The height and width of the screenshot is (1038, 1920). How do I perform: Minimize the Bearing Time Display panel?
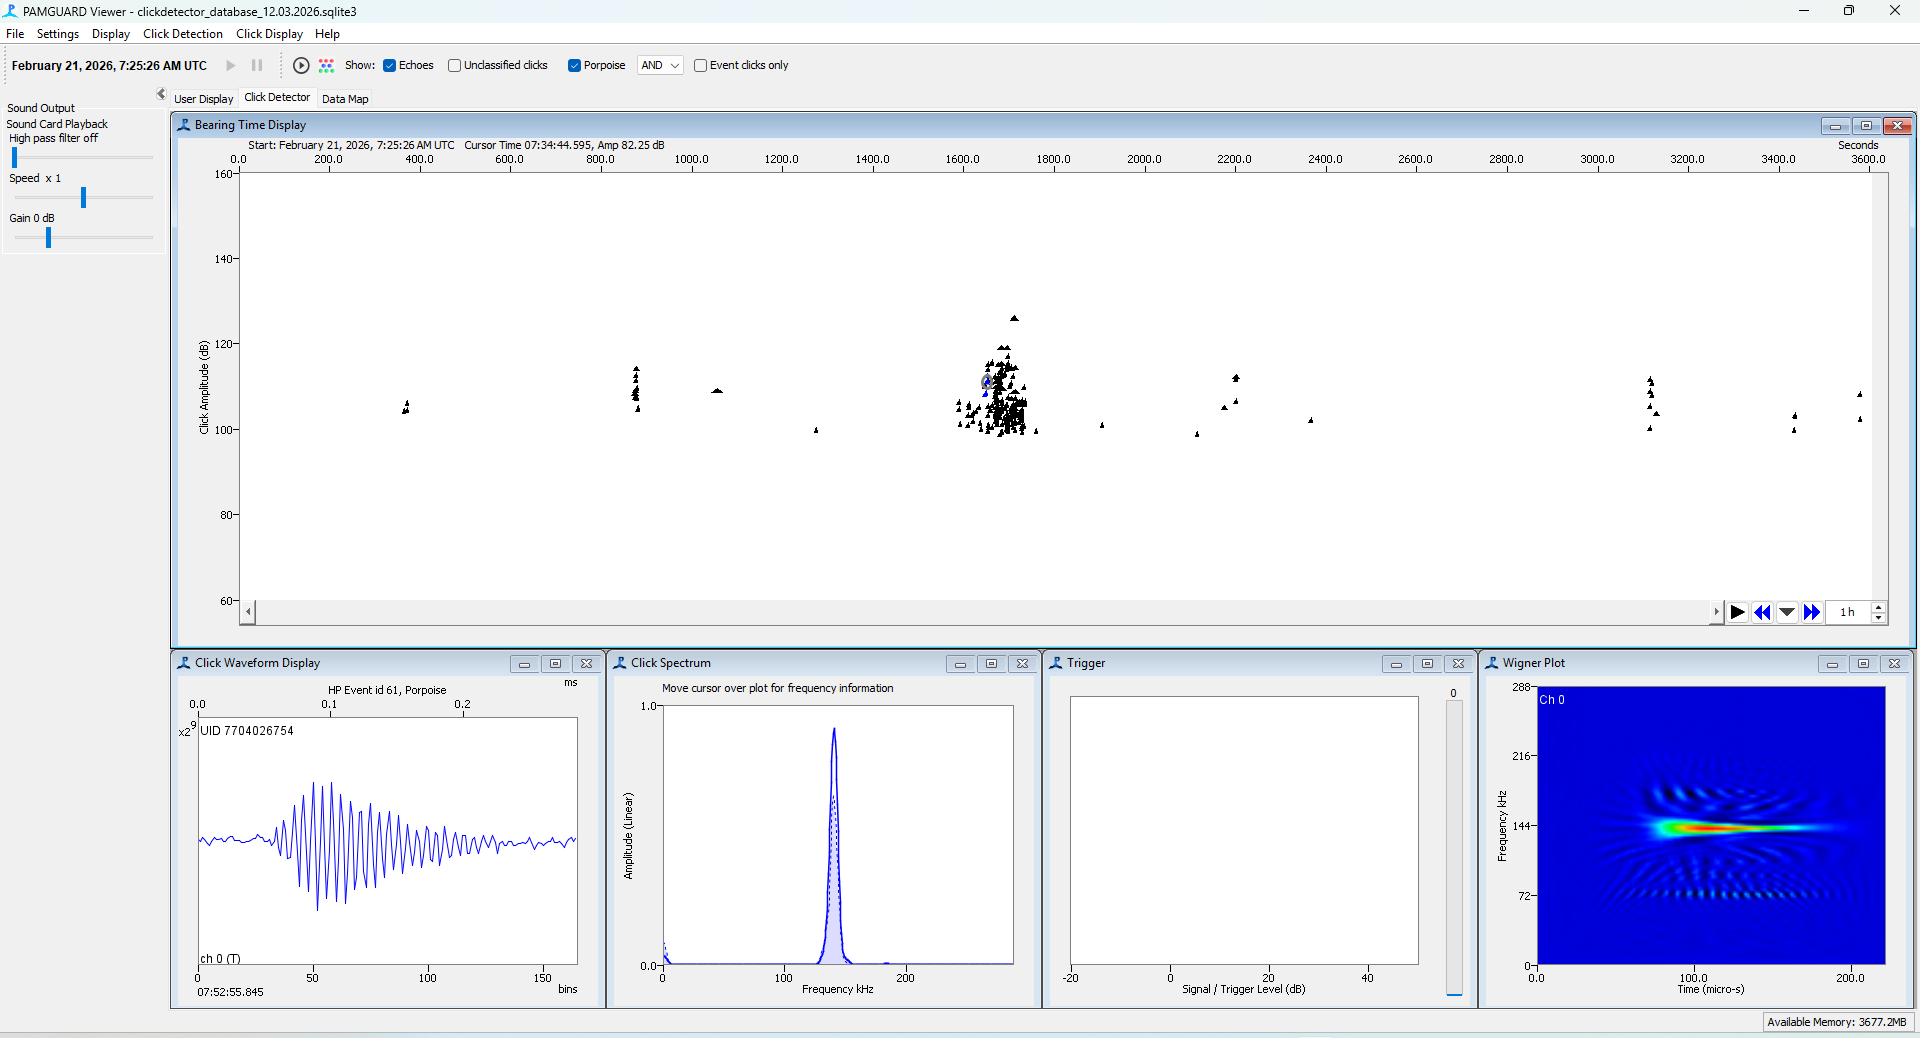(x=1835, y=126)
